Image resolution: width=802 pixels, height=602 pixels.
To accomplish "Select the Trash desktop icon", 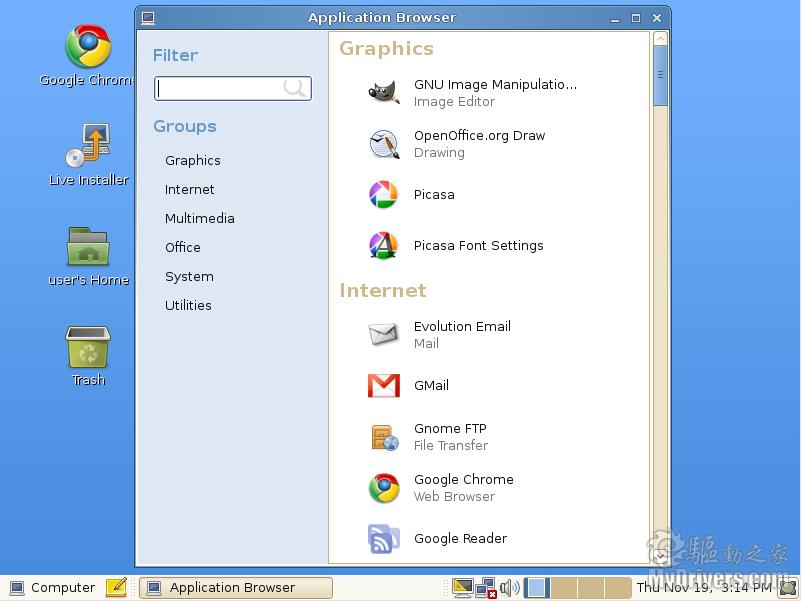I will [x=88, y=347].
